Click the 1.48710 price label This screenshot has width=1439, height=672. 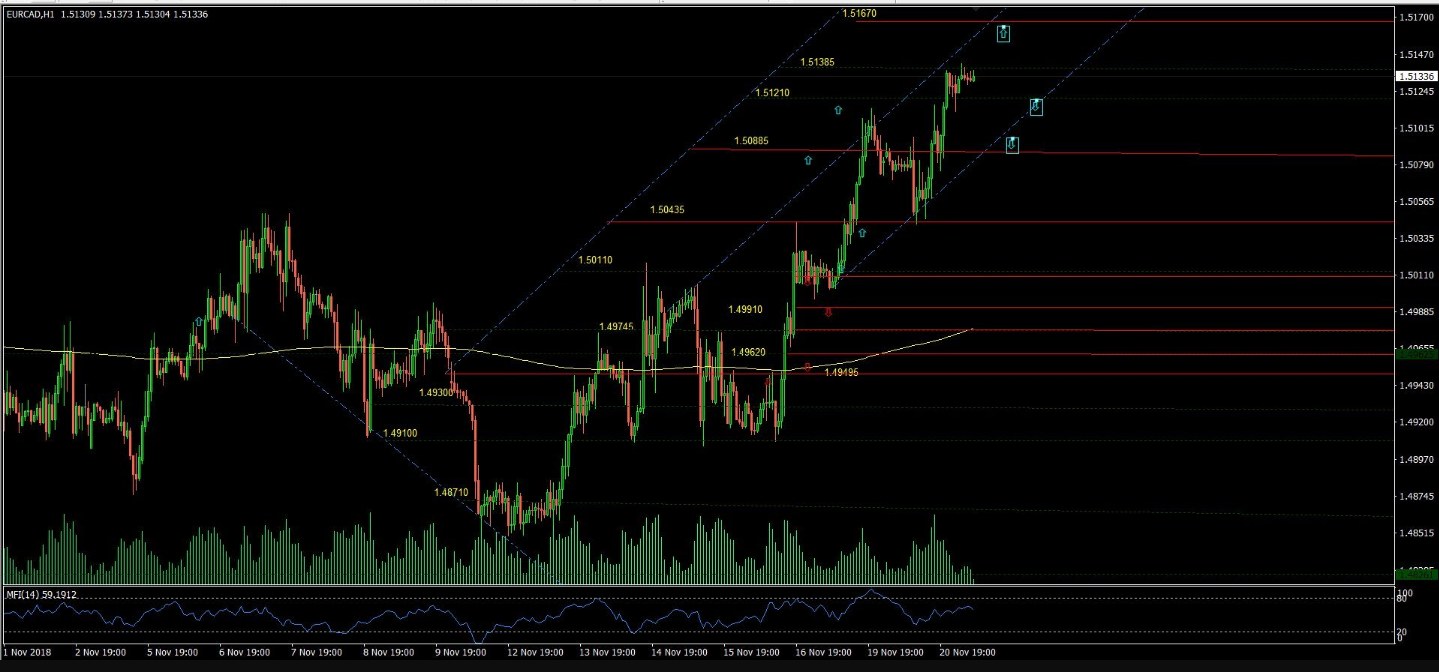click(451, 492)
